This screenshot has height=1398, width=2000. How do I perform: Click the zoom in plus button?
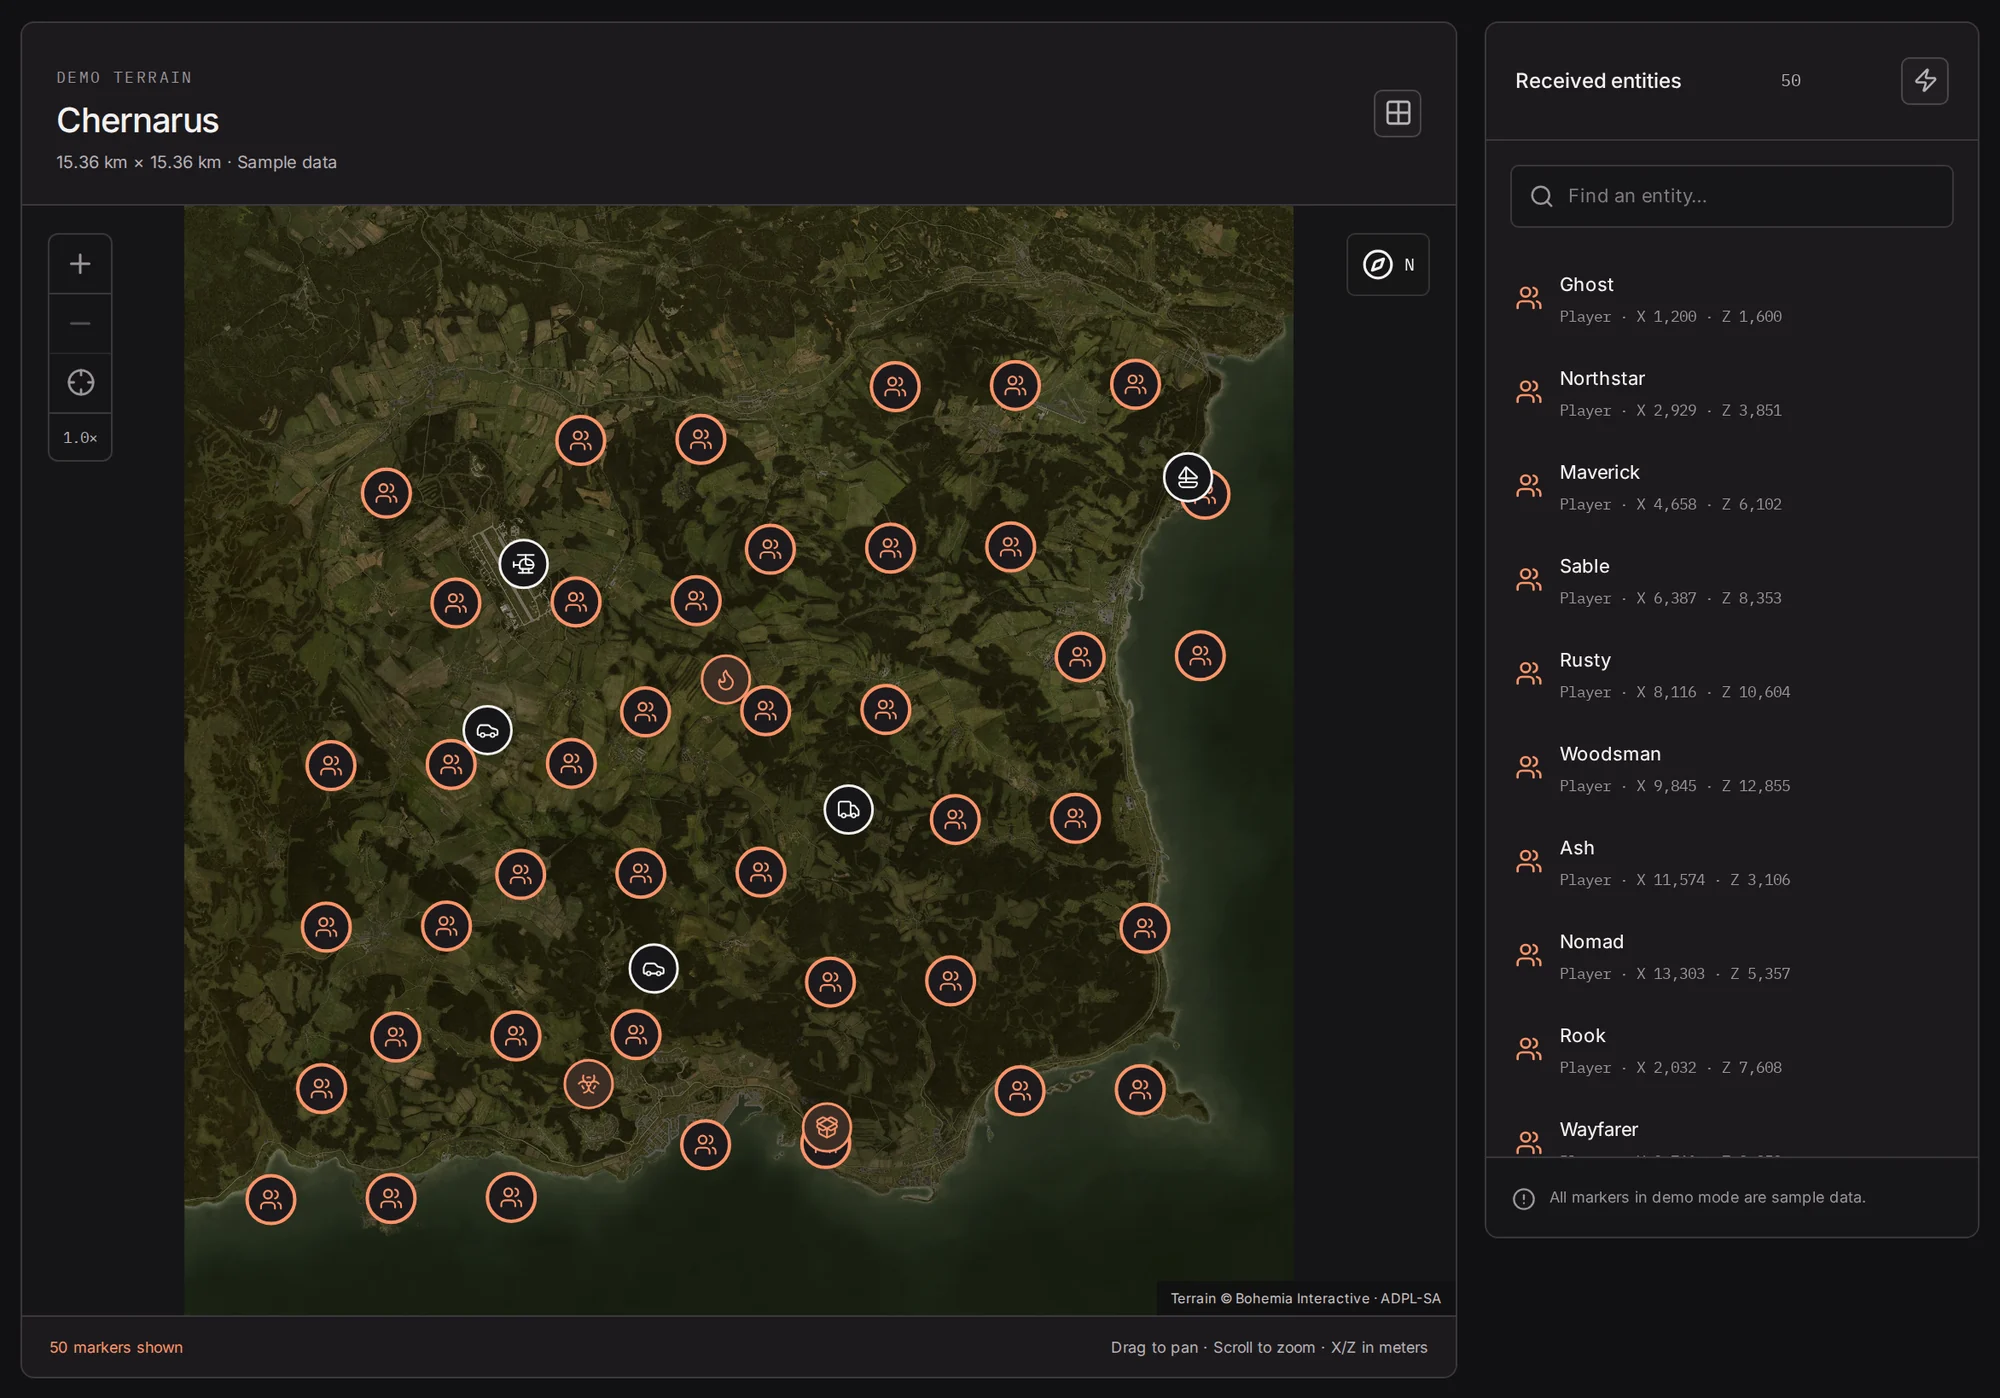click(x=80, y=264)
